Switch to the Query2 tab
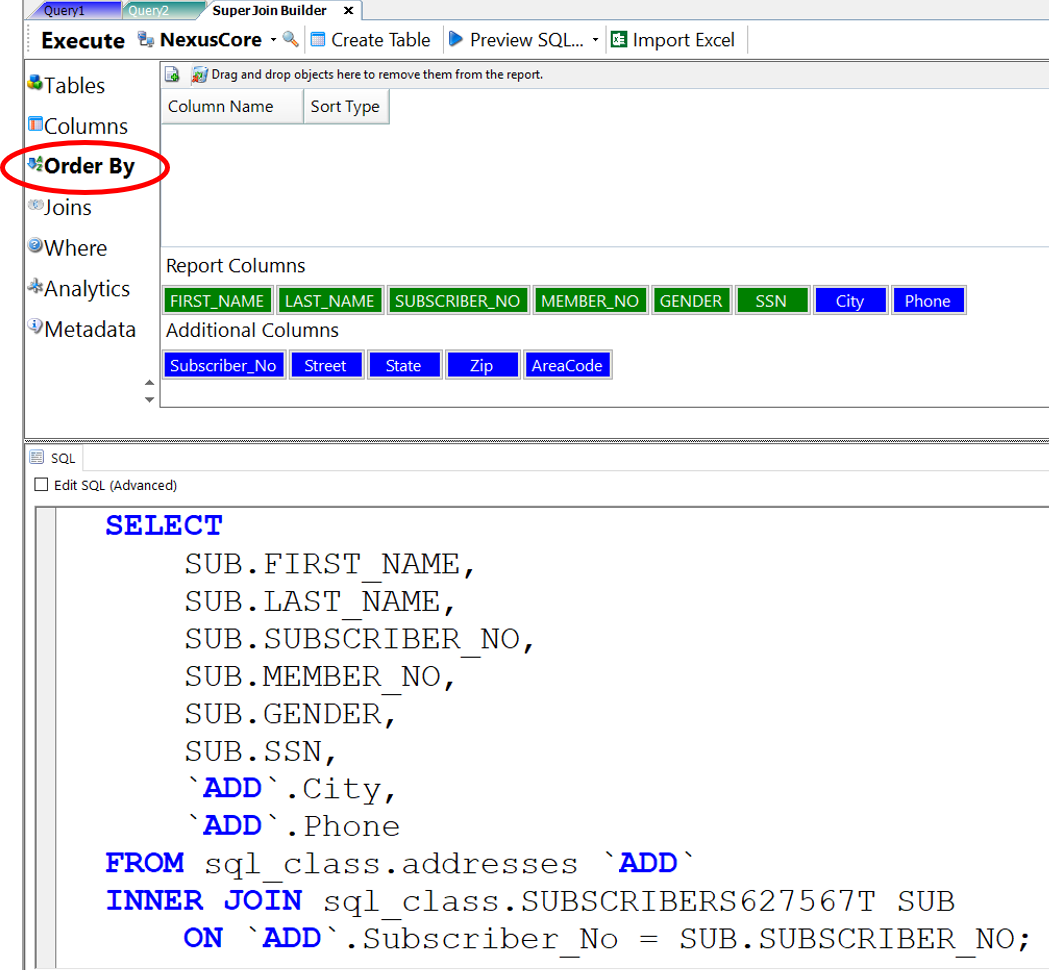Viewport: 1049px width, 970px height. [x=148, y=11]
